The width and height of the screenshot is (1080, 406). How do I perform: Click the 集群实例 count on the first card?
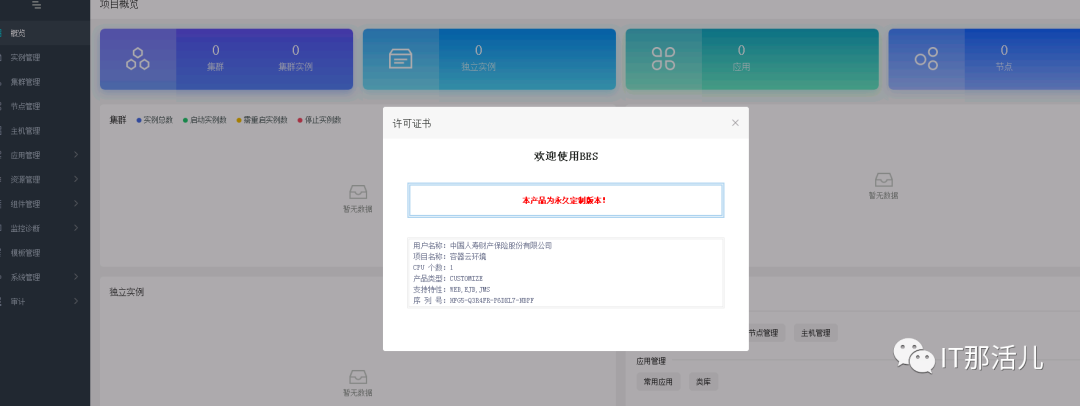pyautogui.click(x=295, y=50)
